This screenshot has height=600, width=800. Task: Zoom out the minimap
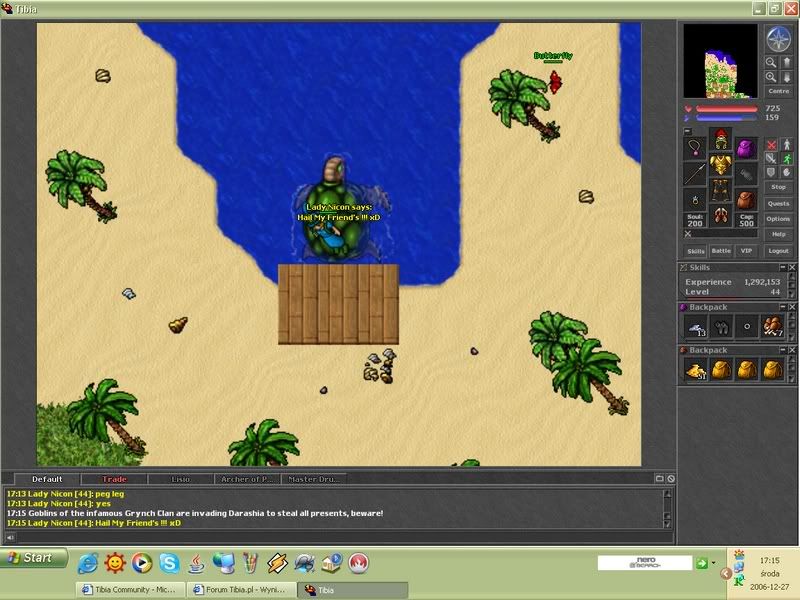(x=771, y=63)
